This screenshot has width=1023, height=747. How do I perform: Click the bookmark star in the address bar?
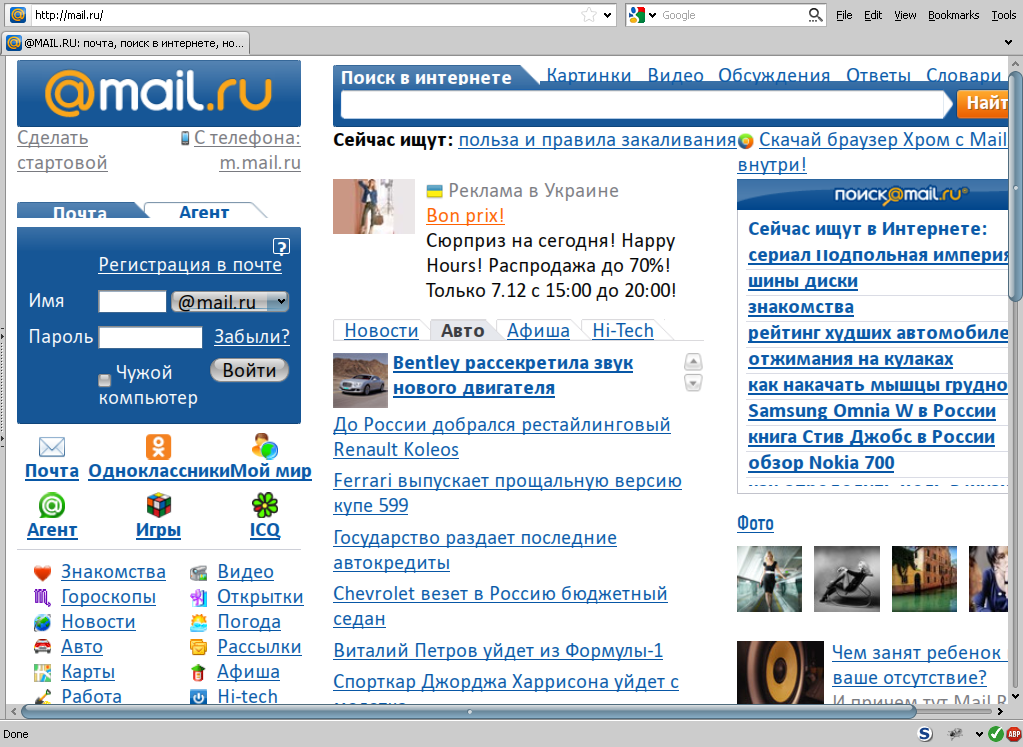click(588, 14)
